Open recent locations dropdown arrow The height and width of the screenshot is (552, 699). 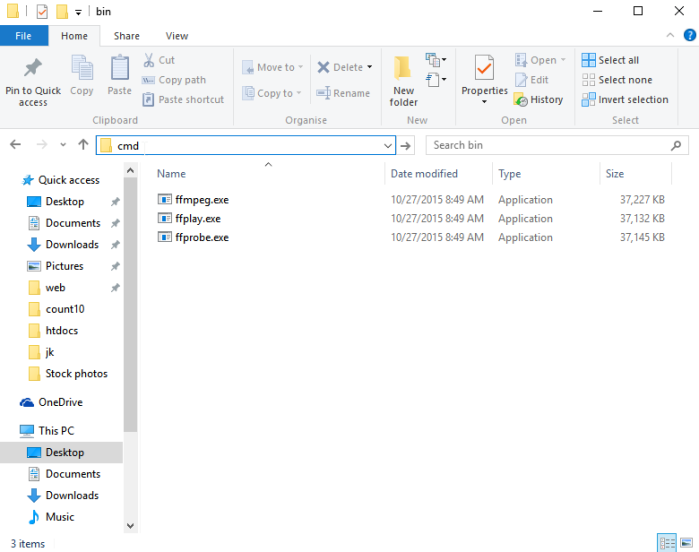coord(63,144)
